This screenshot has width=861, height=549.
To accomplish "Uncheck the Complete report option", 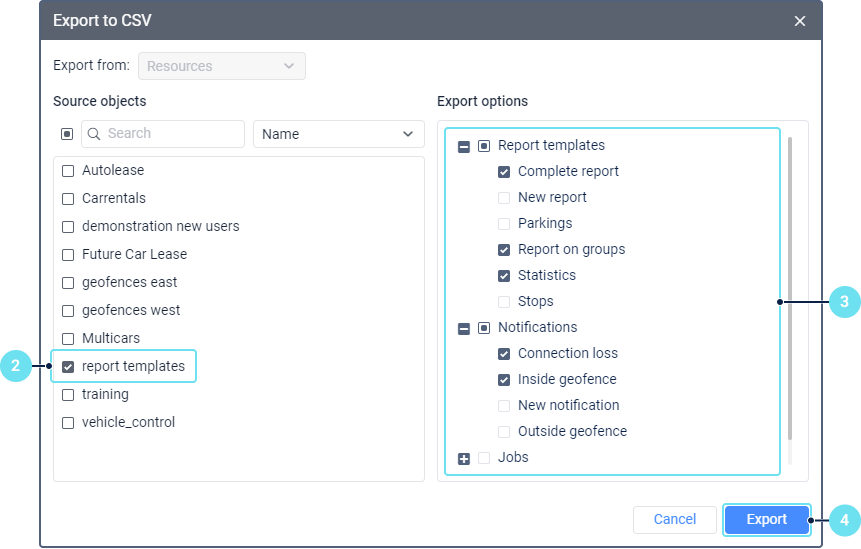I will point(504,172).
